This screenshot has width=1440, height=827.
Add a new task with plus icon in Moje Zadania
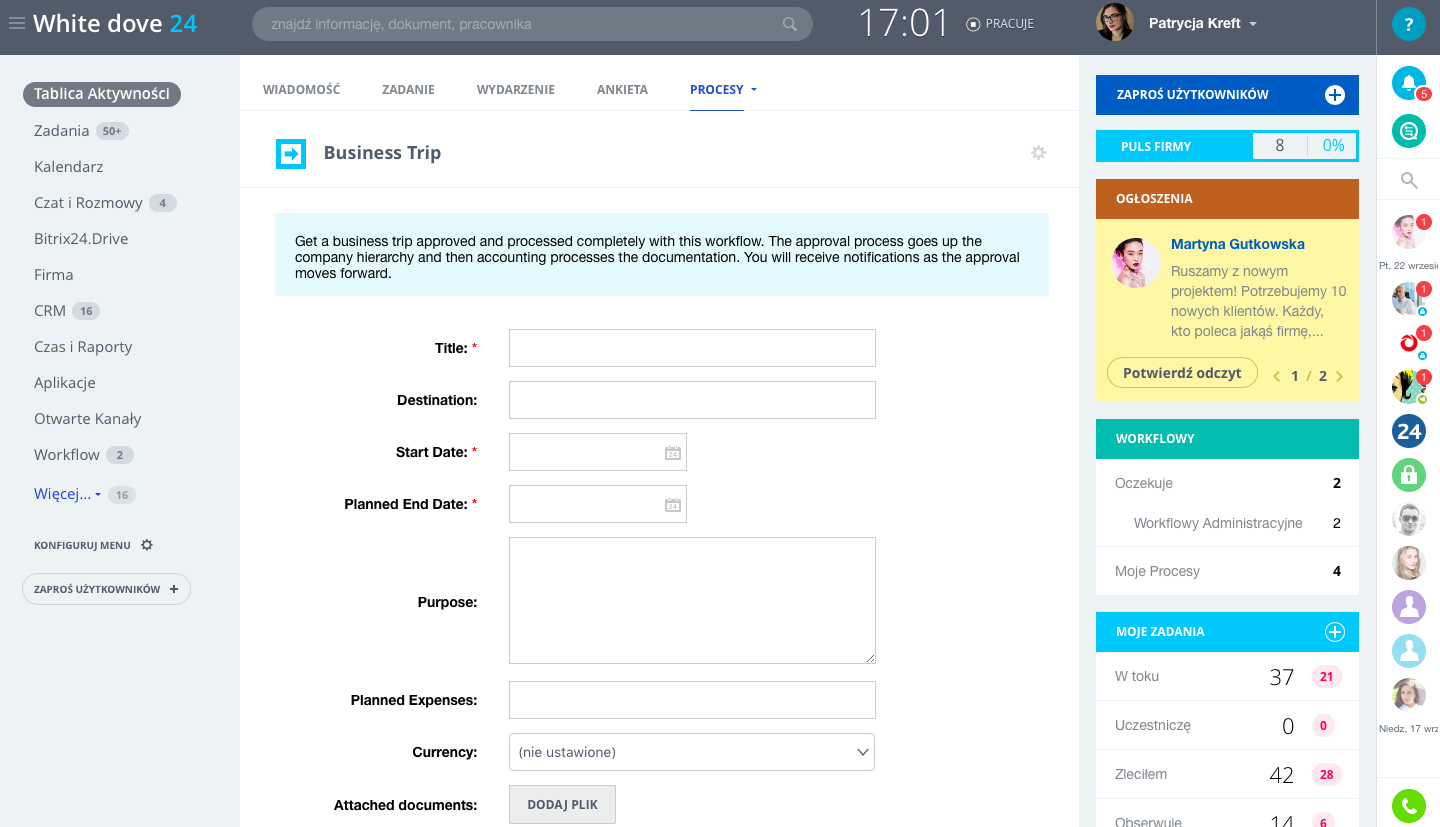pos(1334,632)
